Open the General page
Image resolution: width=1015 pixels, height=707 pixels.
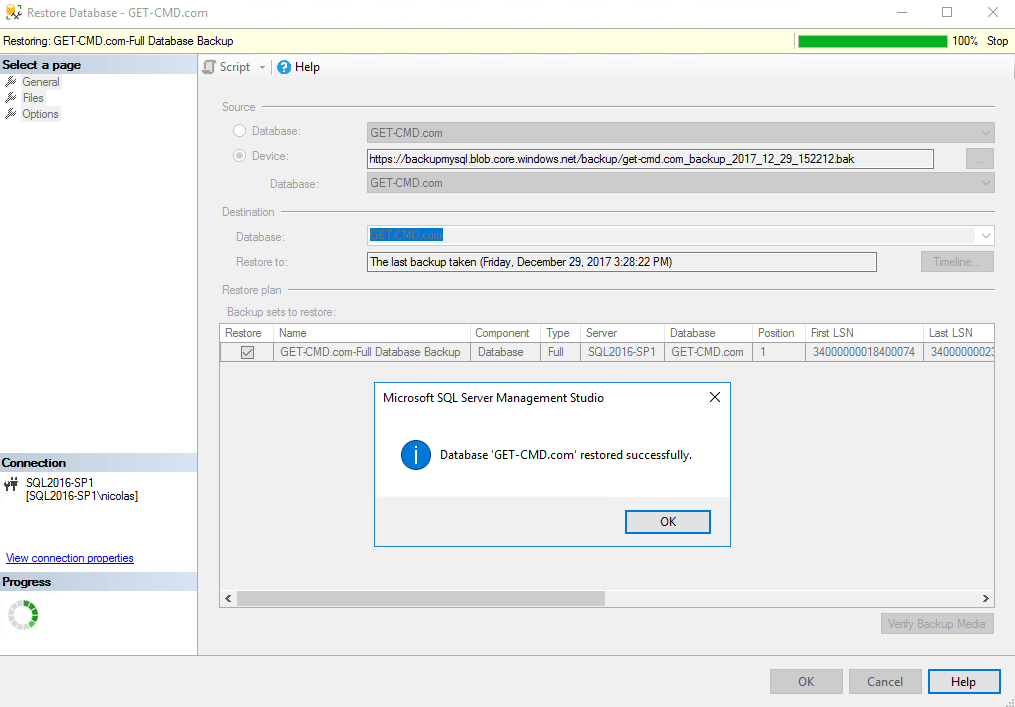coord(41,82)
